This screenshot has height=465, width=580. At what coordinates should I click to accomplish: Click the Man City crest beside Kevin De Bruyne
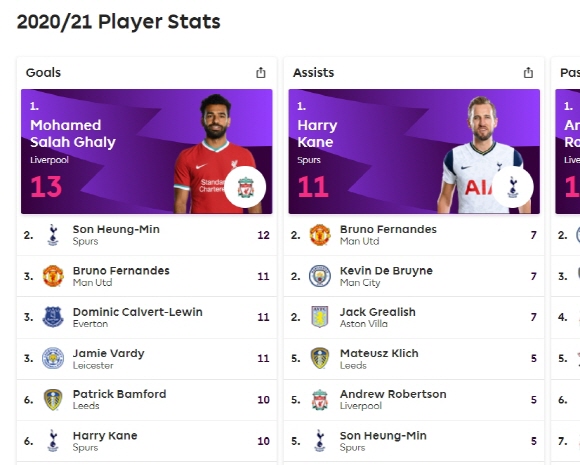[320, 276]
